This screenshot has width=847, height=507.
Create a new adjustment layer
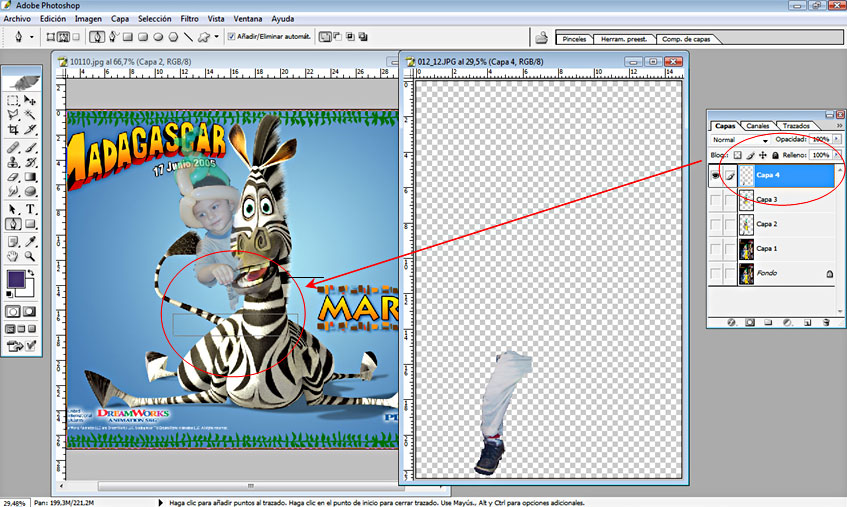787,322
